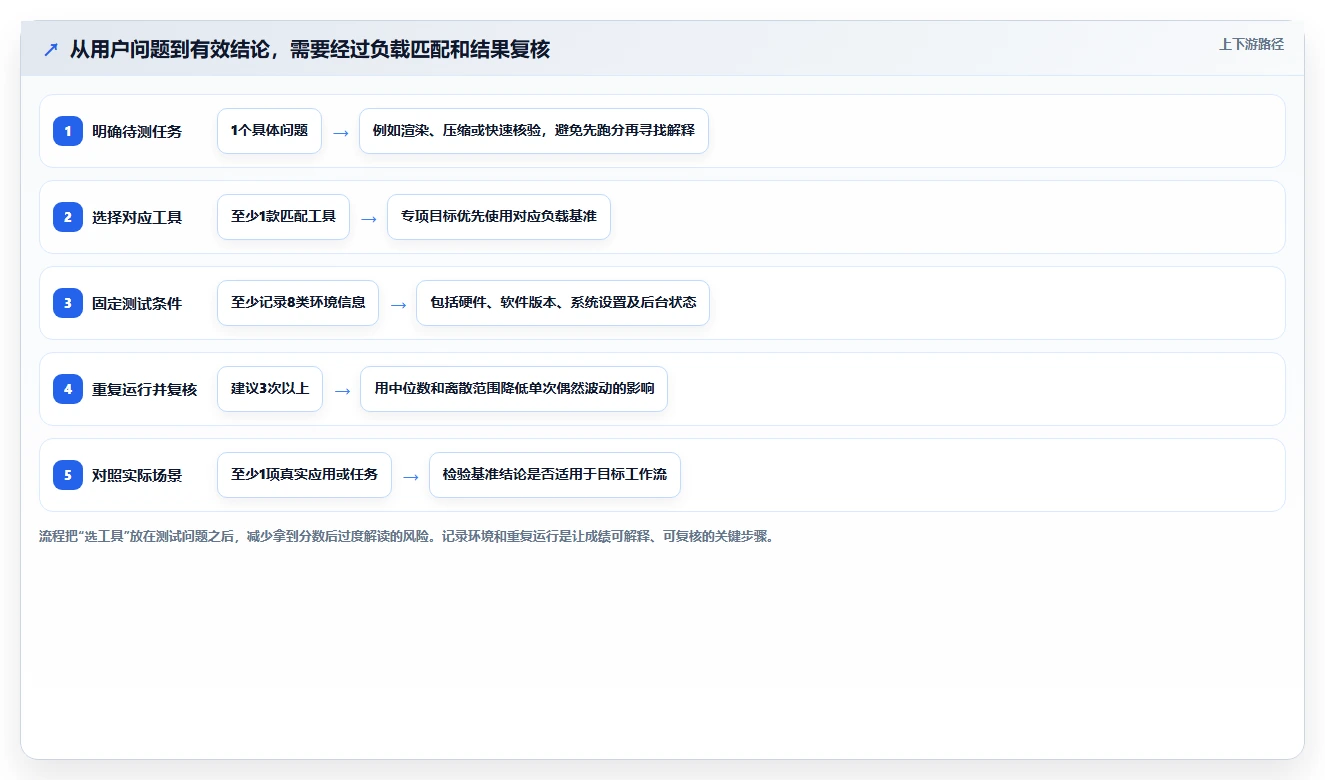Click the '检验基准结论是否适用于目标工作流' chip
The height and width of the screenshot is (780, 1325).
(x=555, y=475)
